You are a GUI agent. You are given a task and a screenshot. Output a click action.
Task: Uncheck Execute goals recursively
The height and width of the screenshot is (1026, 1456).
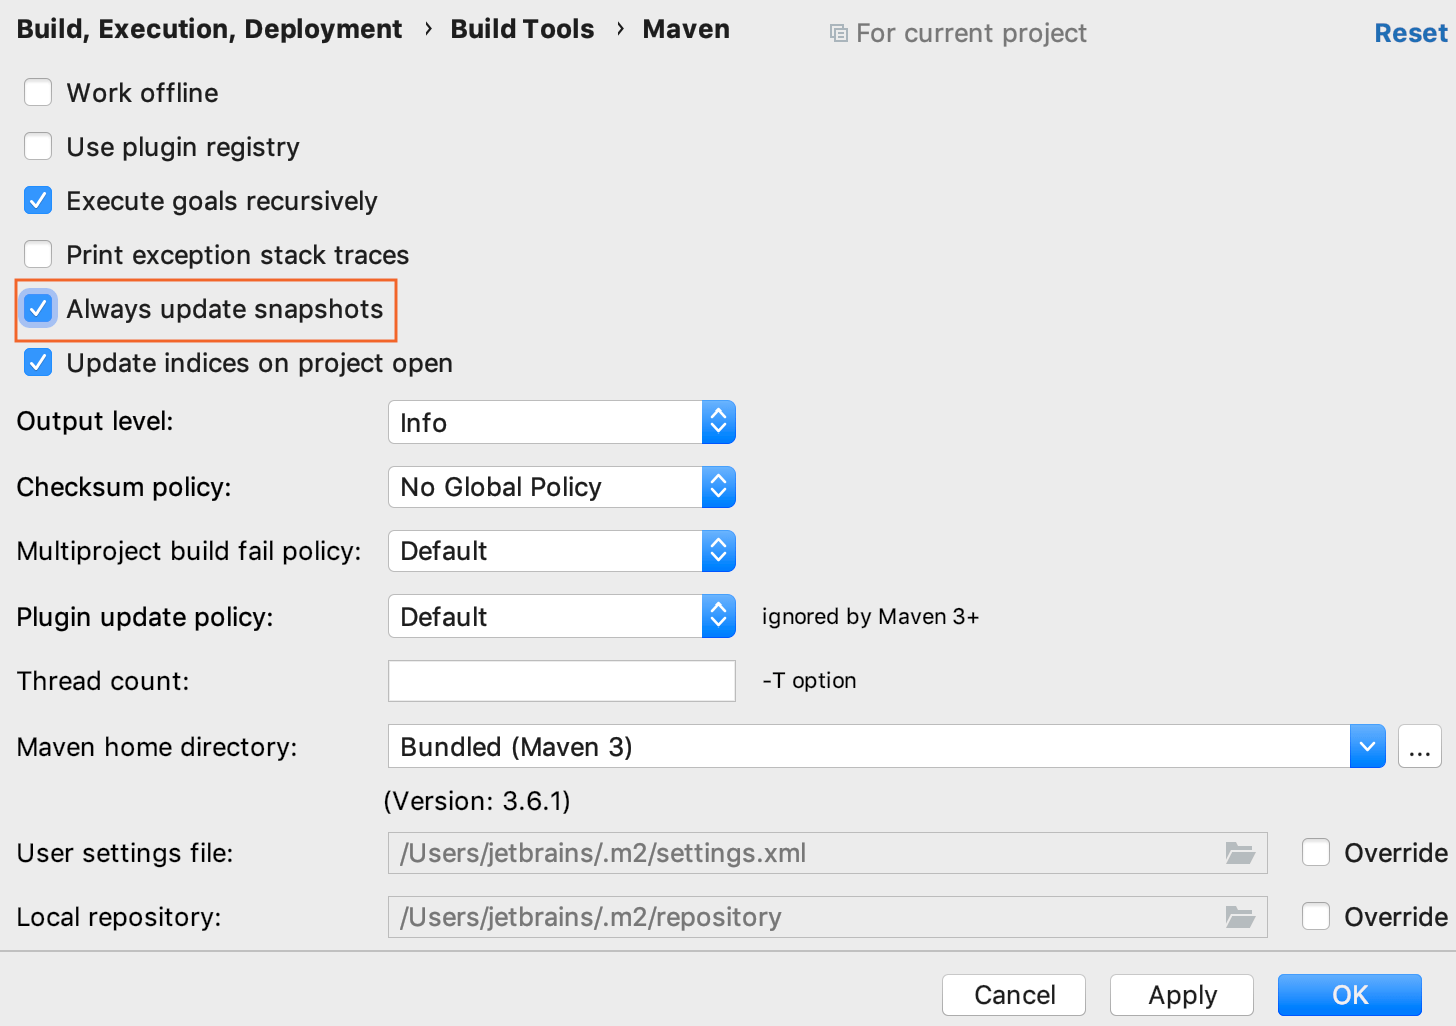tap(37, 200)
